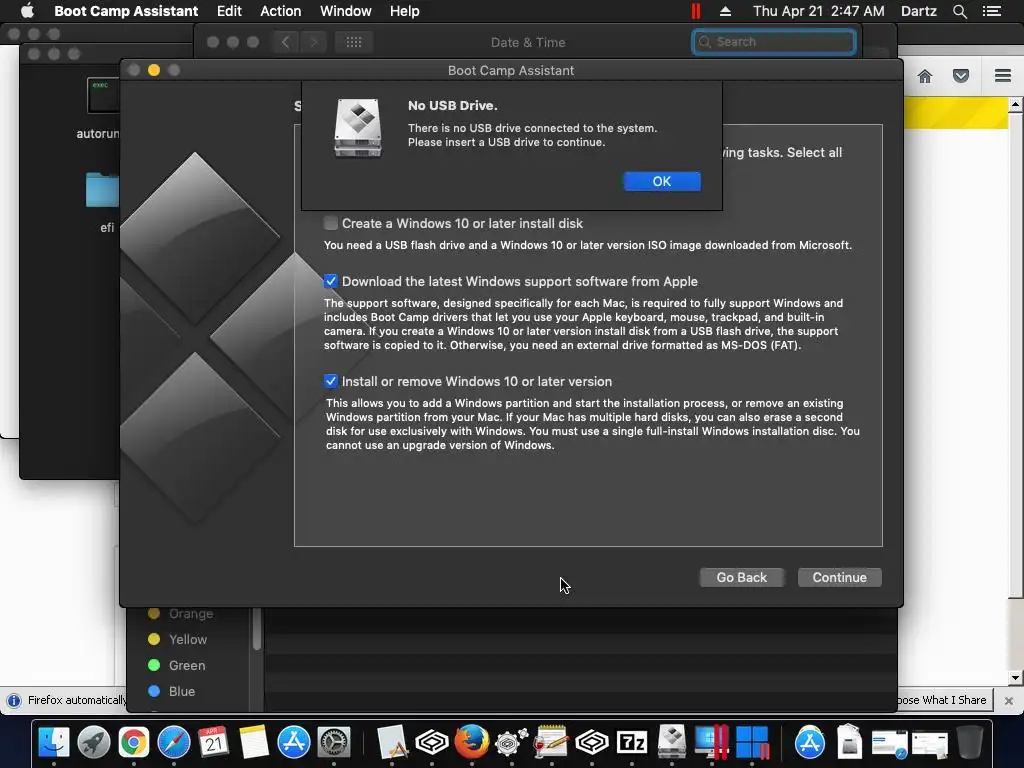Open Safari from the Dock
Image resolution: width=1024 pixels, height=768 pixels.
pos(174,742)
